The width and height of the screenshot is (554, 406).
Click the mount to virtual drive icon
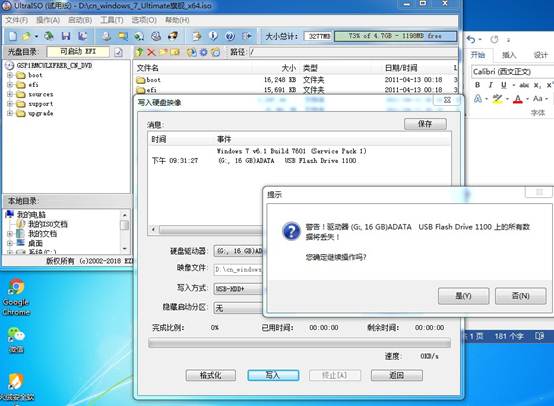pyautogui.click(x=156, y=36)
